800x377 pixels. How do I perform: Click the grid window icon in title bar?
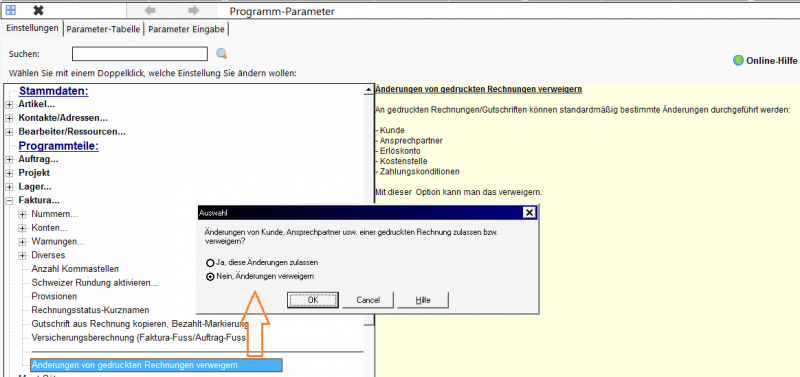pos(10,10)
